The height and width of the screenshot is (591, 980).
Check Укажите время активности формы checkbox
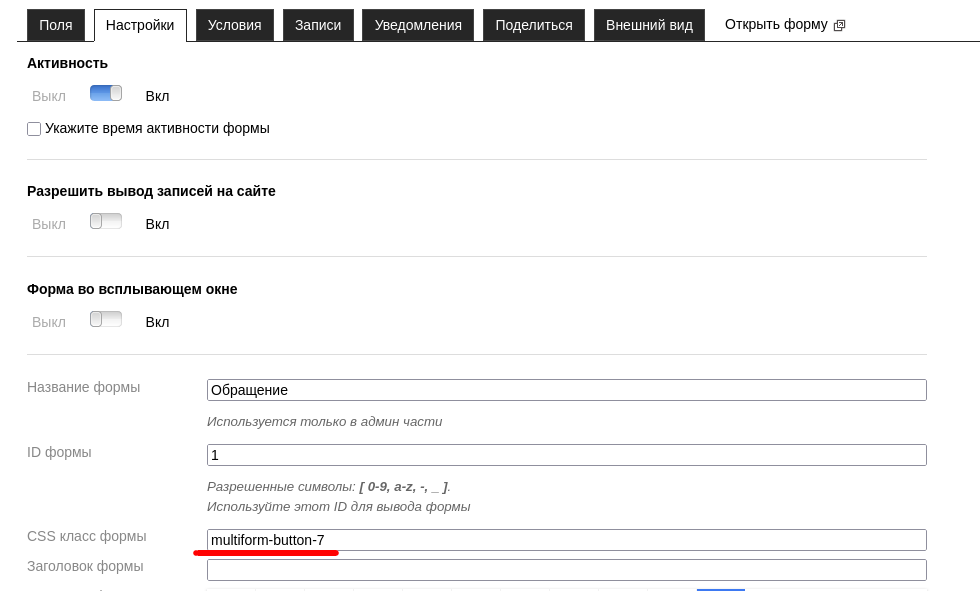34,129
